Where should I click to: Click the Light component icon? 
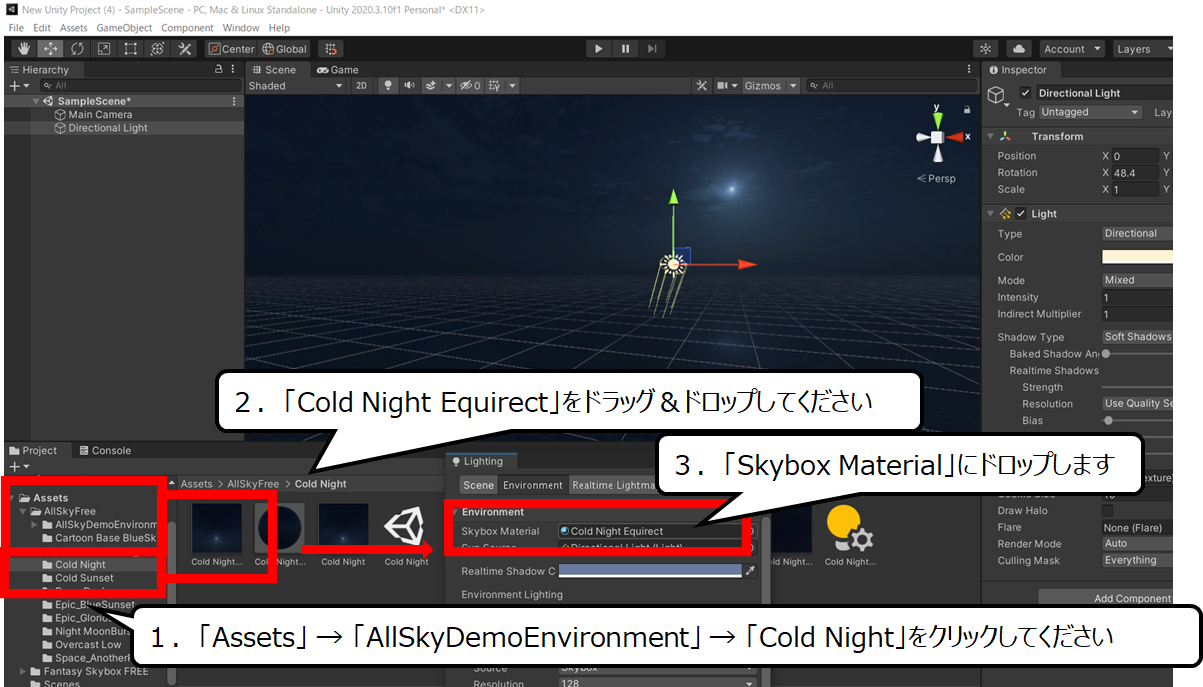(x=1004, y=214)
